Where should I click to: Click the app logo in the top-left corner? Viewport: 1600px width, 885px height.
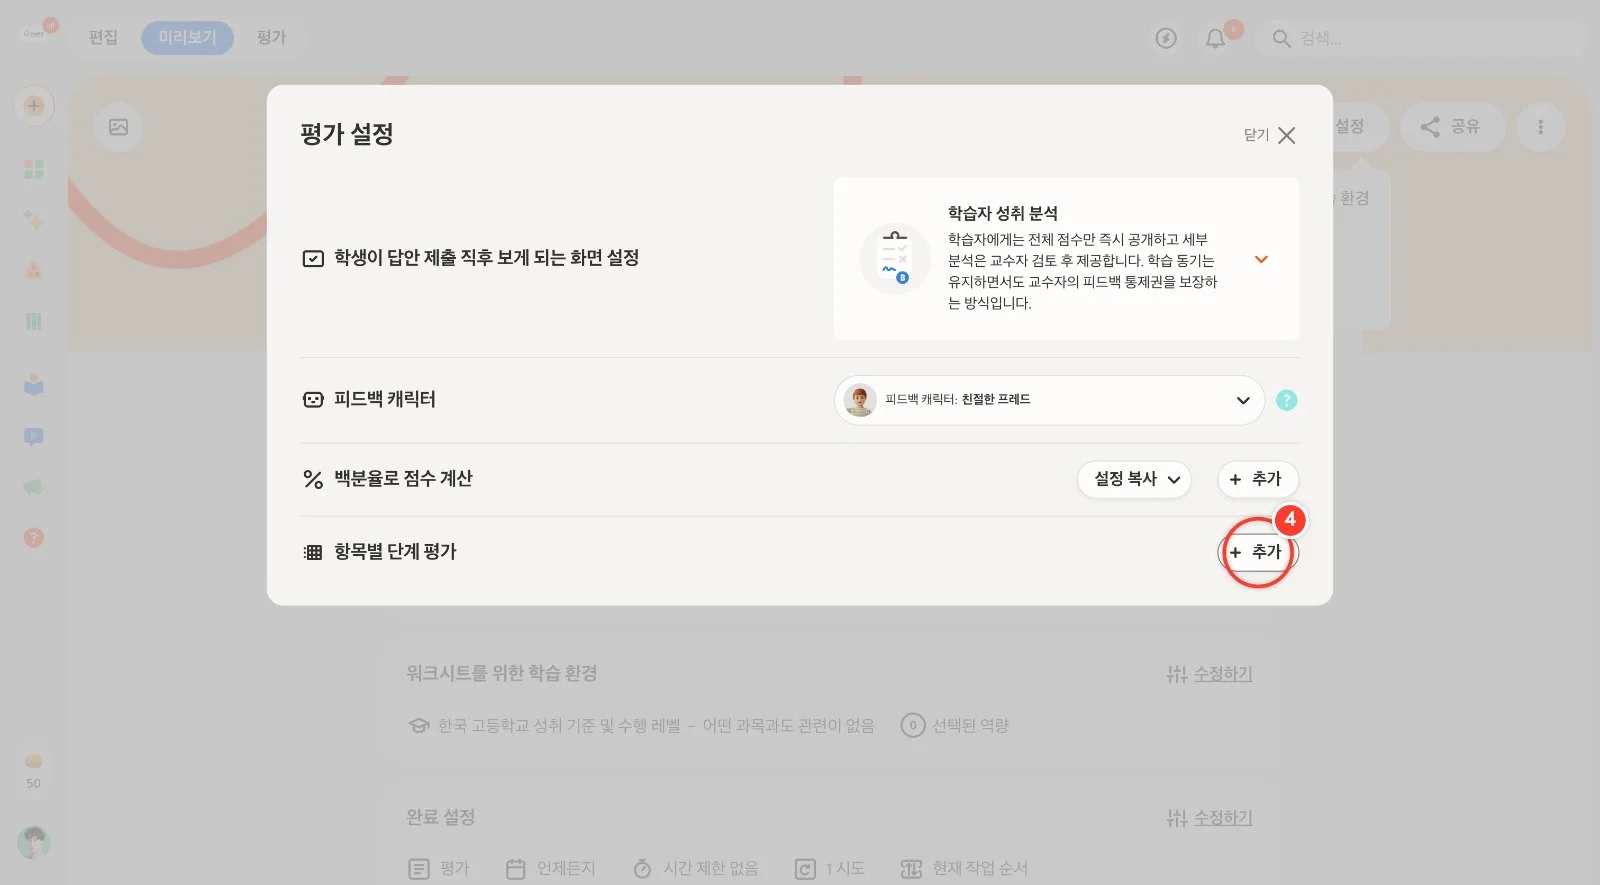34,33
